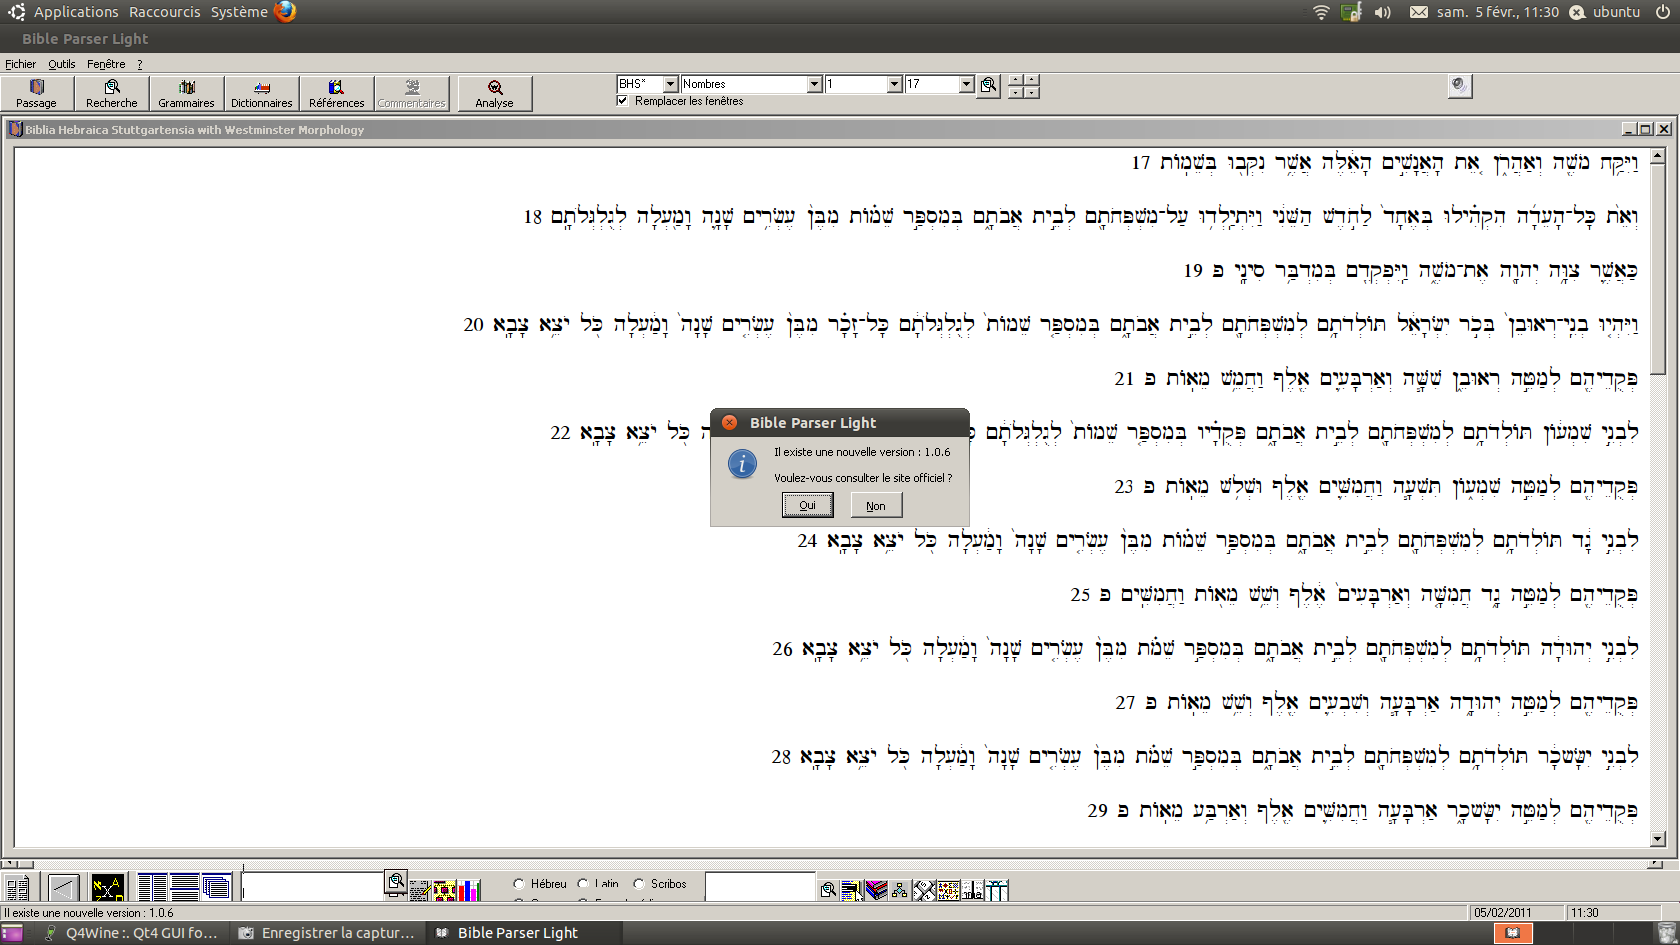Expand the BHS version dropdown
Image resolution: width=1680 pixels, height=945 pixels.
[x=671, y=84]
